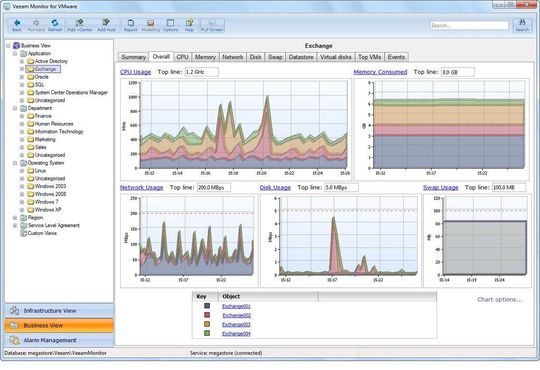Expand the Exchange tree node
Screen dimensions: 540x370
(x=22, y=69)
